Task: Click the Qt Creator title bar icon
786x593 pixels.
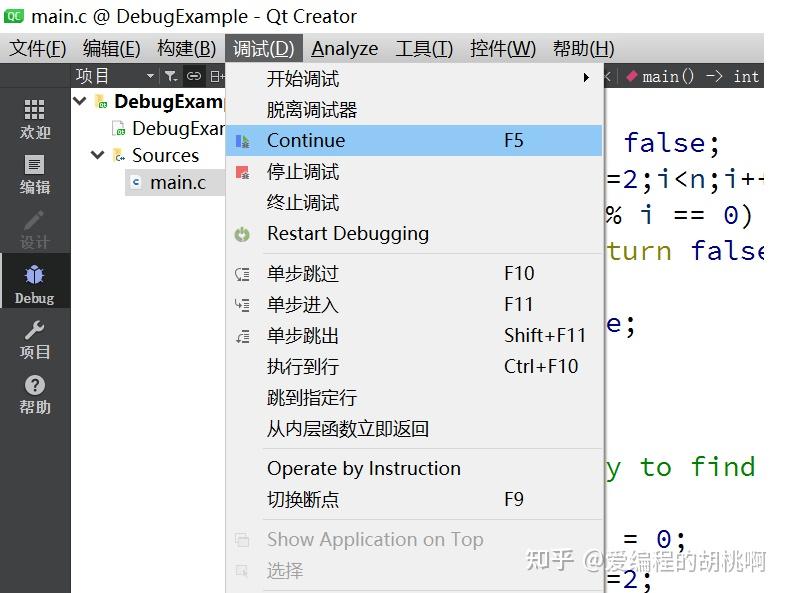Action: click(x=14, y=16)
